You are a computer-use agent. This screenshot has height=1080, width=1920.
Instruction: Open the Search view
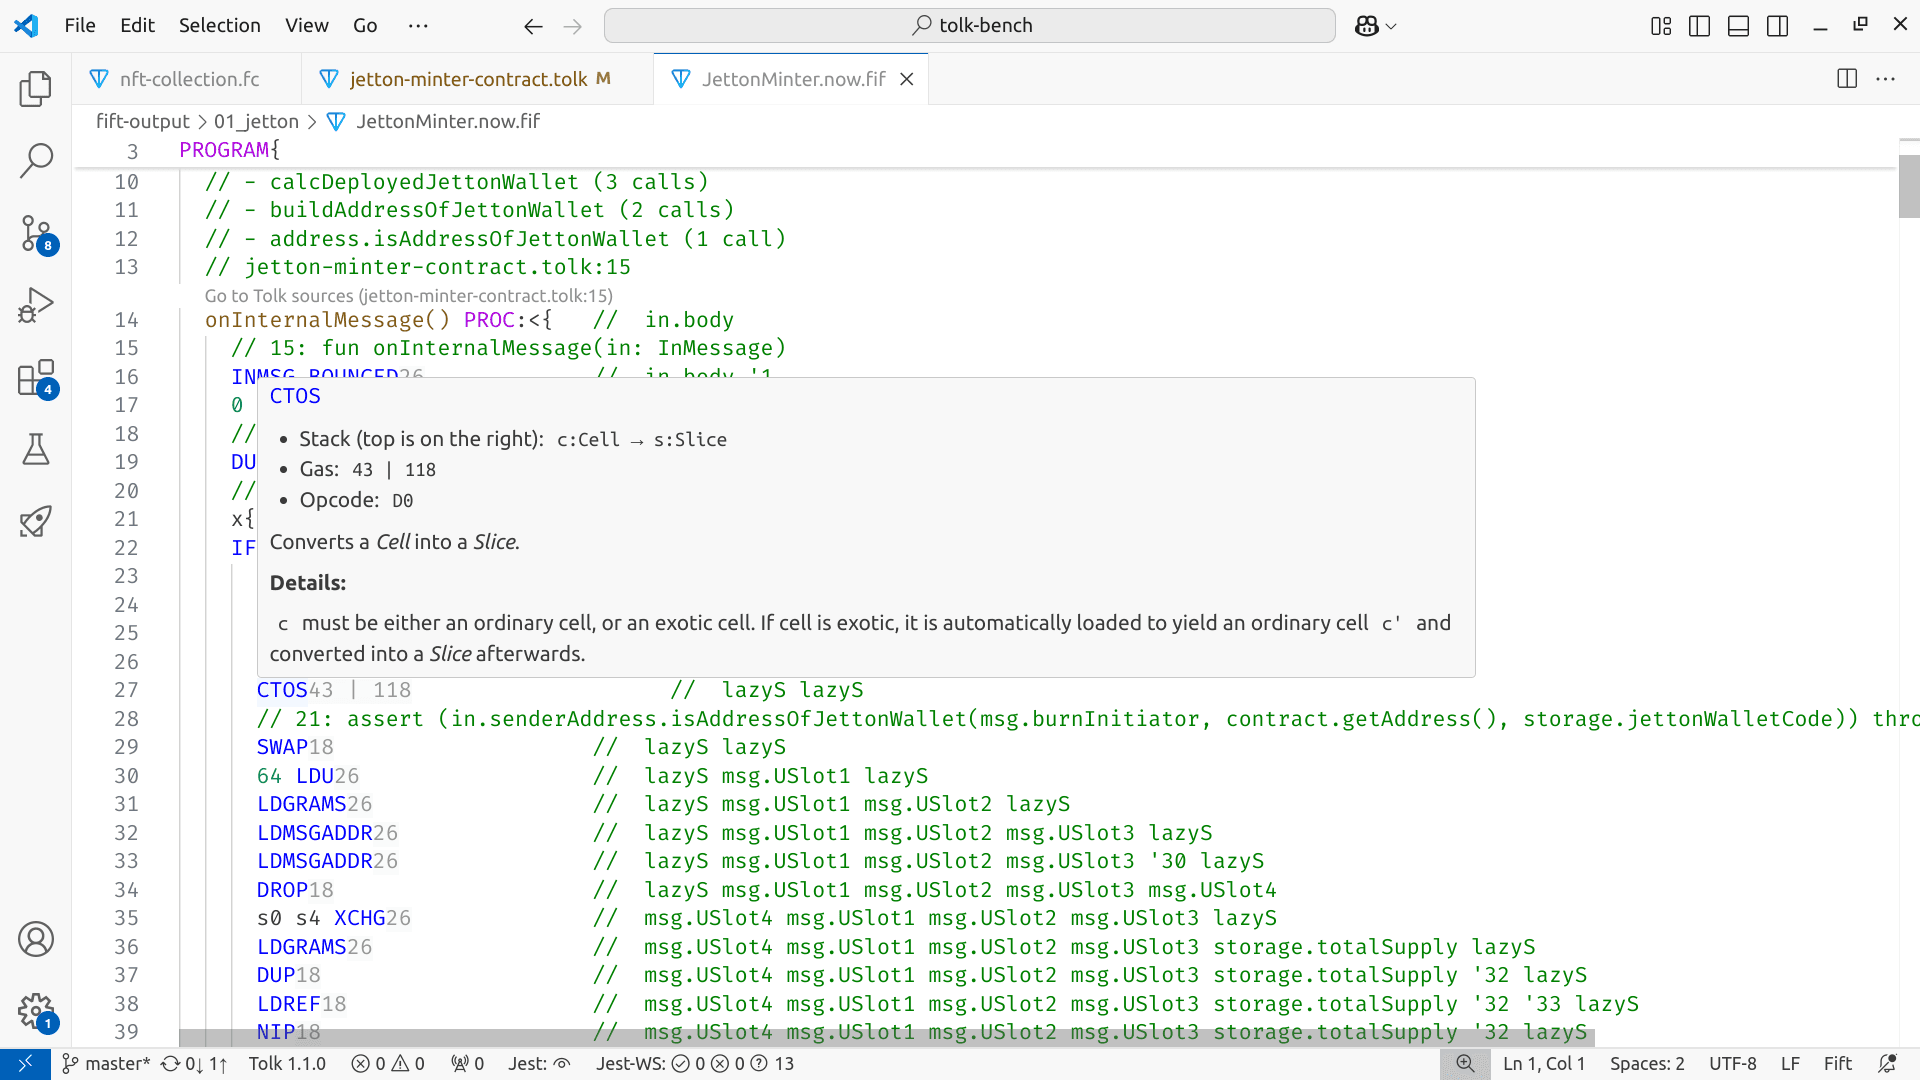point(36,160)
